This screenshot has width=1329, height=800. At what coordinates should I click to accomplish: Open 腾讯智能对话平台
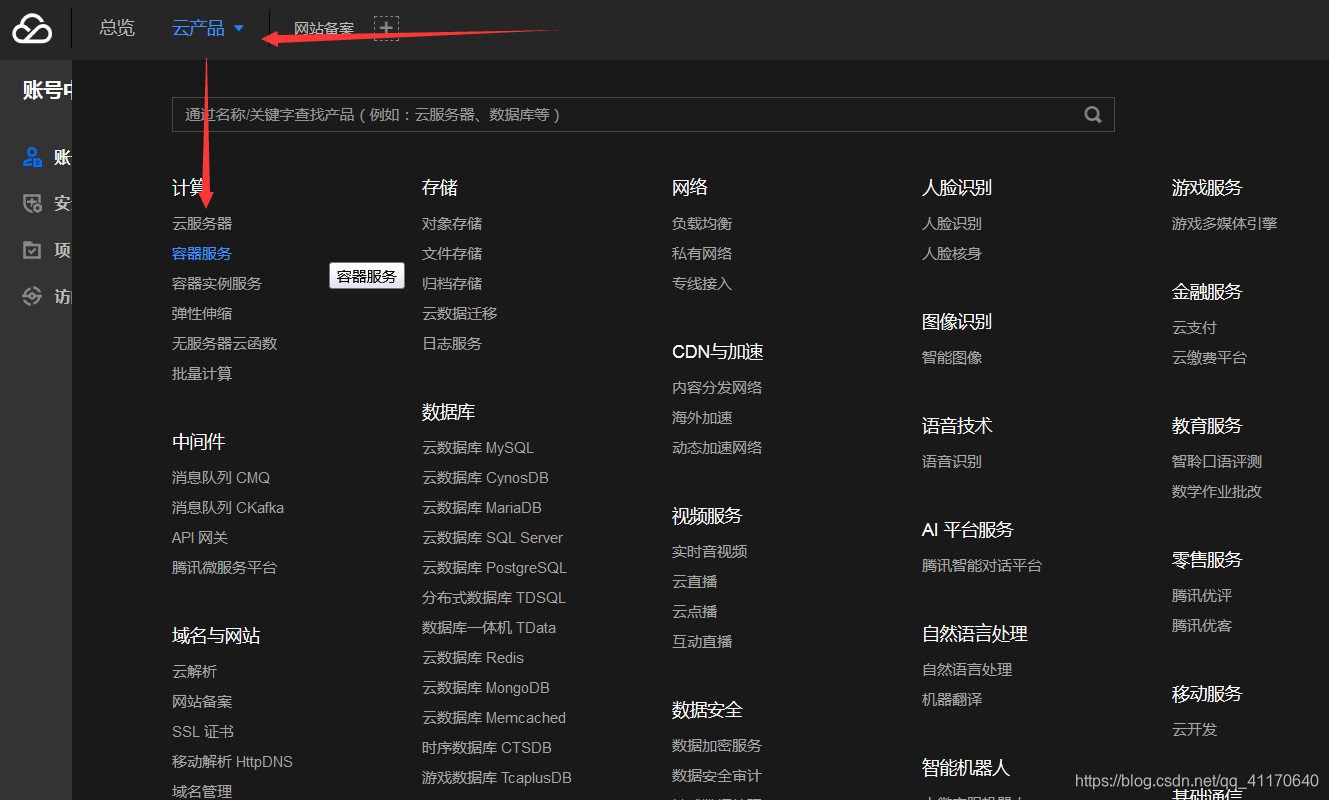point(982,566)
